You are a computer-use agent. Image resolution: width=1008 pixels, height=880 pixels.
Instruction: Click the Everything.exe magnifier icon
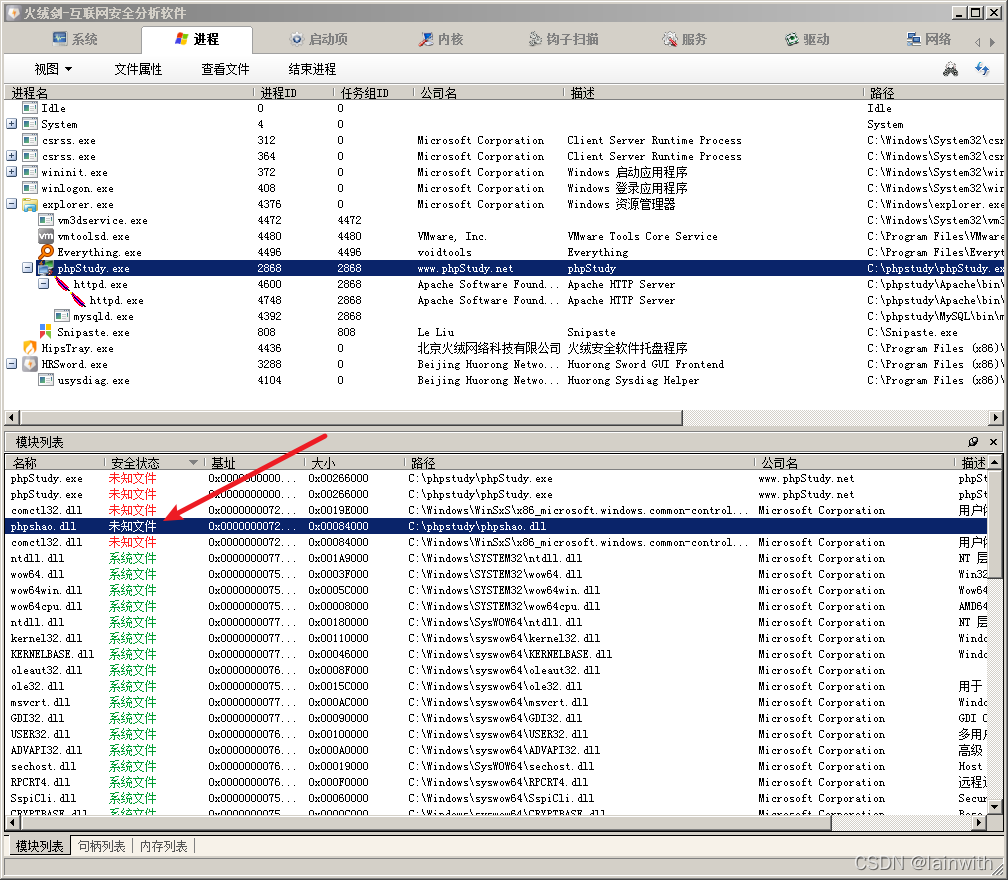[x=46, y=252]
